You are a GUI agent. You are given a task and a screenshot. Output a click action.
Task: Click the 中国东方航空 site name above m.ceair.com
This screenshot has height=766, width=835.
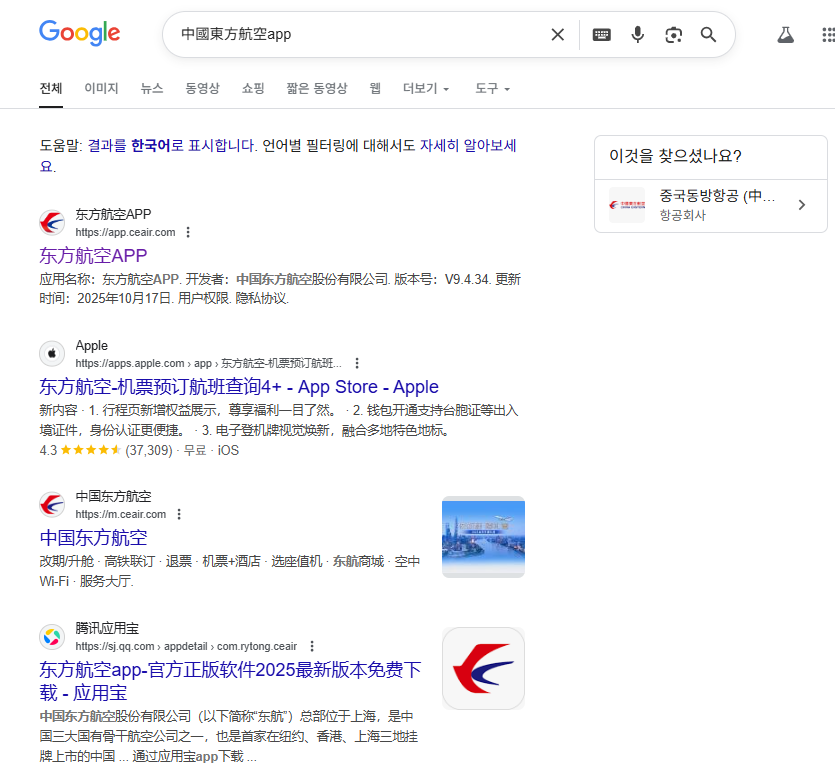[x=113, y=496]
